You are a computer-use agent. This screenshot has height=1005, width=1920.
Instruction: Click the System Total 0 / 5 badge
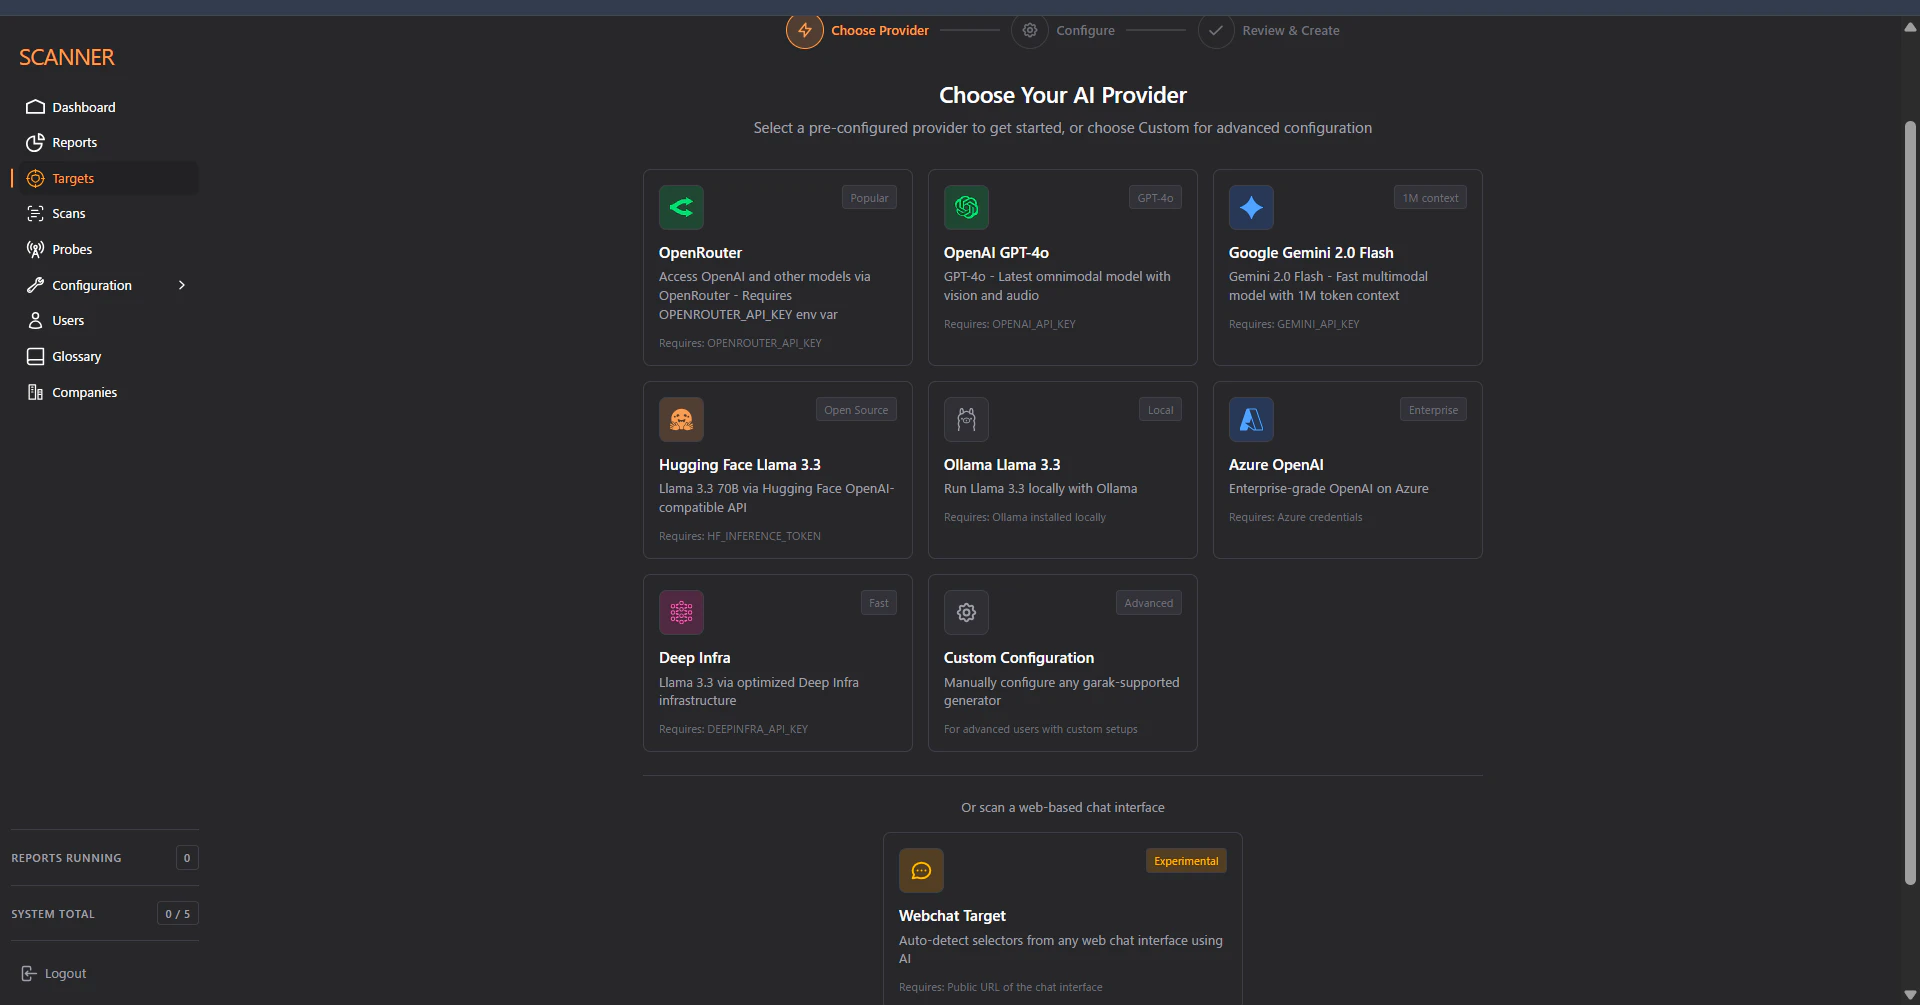click(178, 914)
